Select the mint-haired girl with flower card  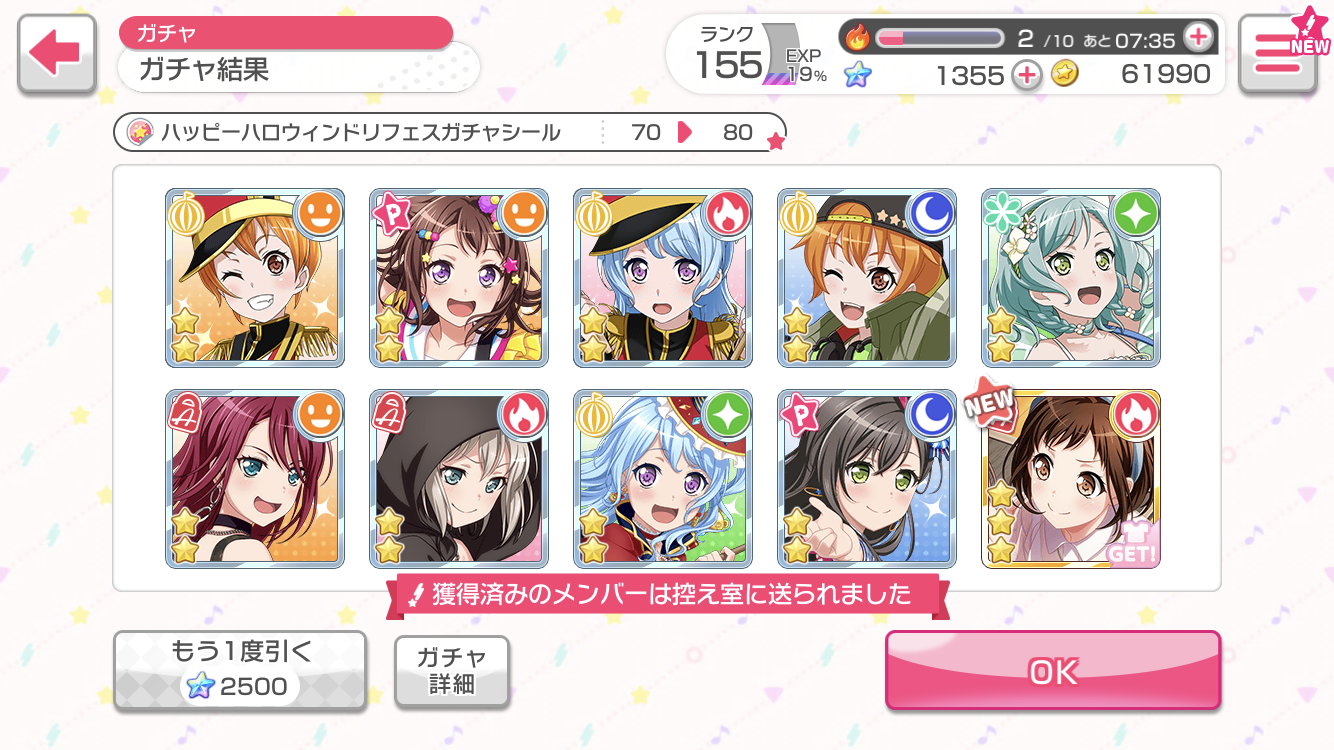1071,278
